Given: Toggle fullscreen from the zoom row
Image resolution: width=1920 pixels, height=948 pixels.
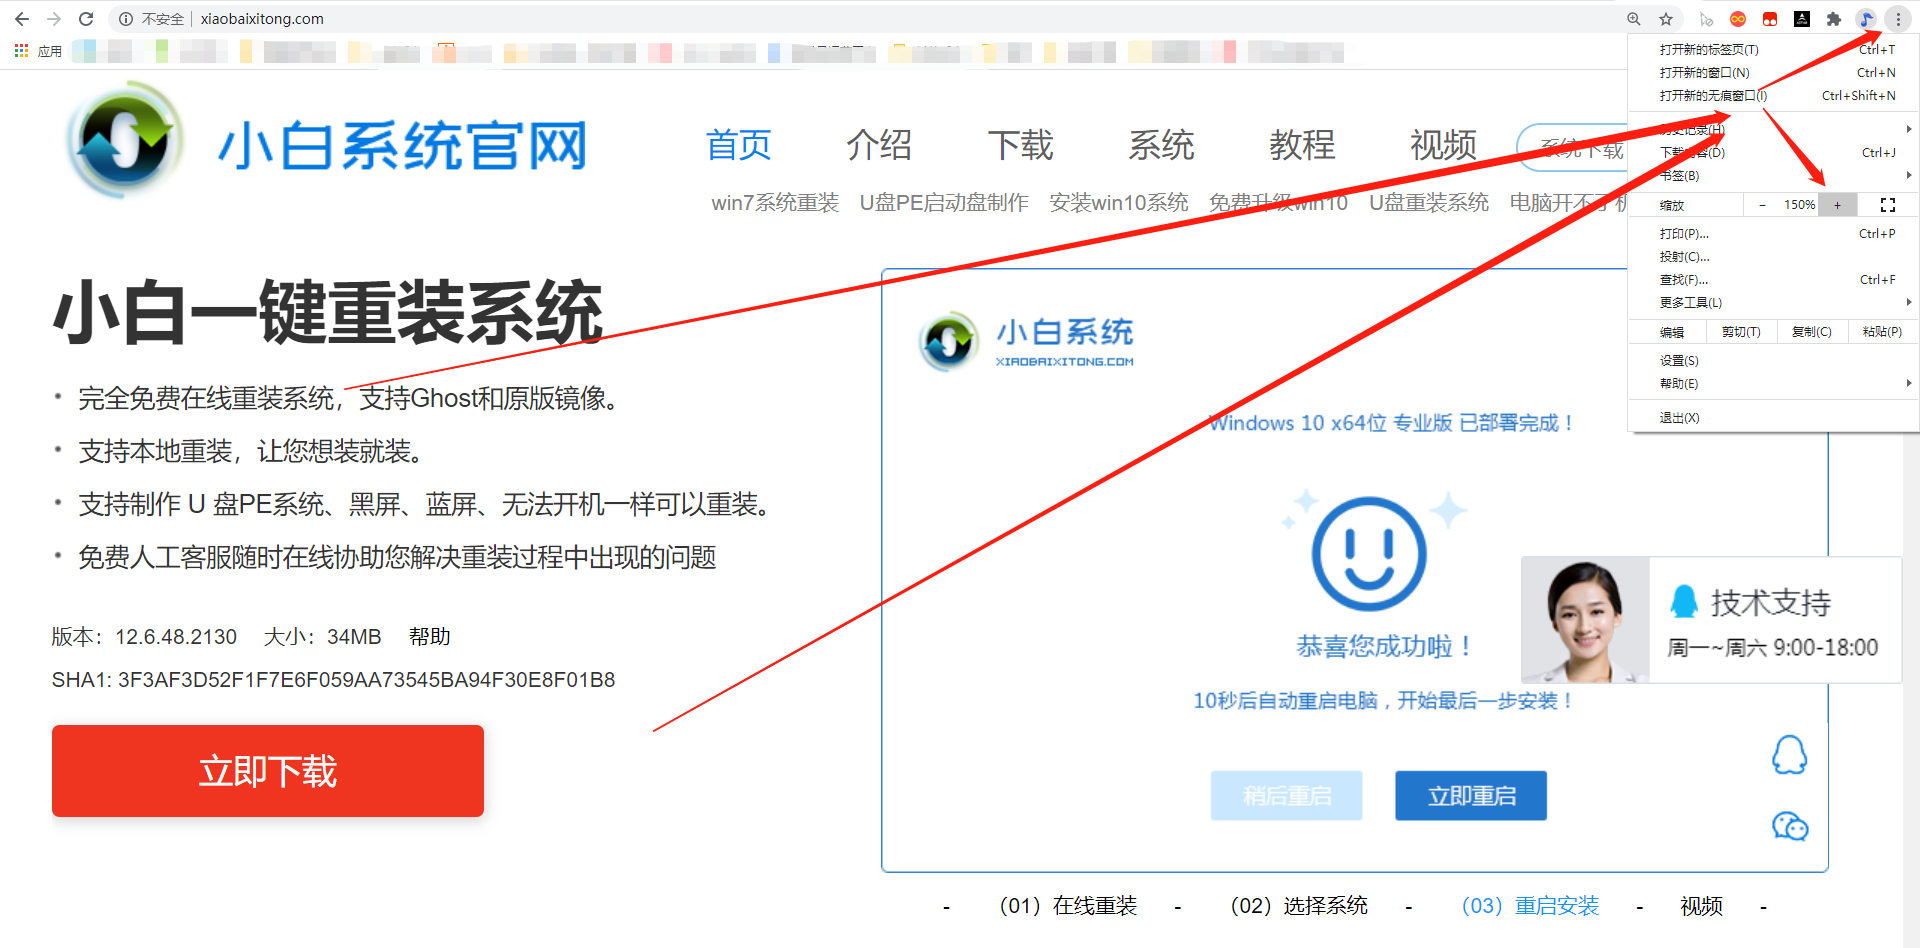Looking at the screenshot, I should (x=1888, y=205).
